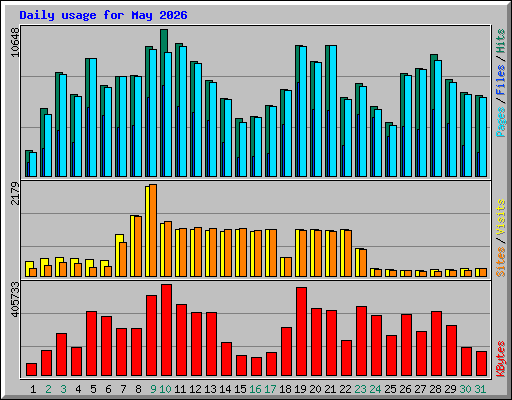Select day label 12 on the x-axis
The height and width of the screenshot is (400, 512).
195,389
